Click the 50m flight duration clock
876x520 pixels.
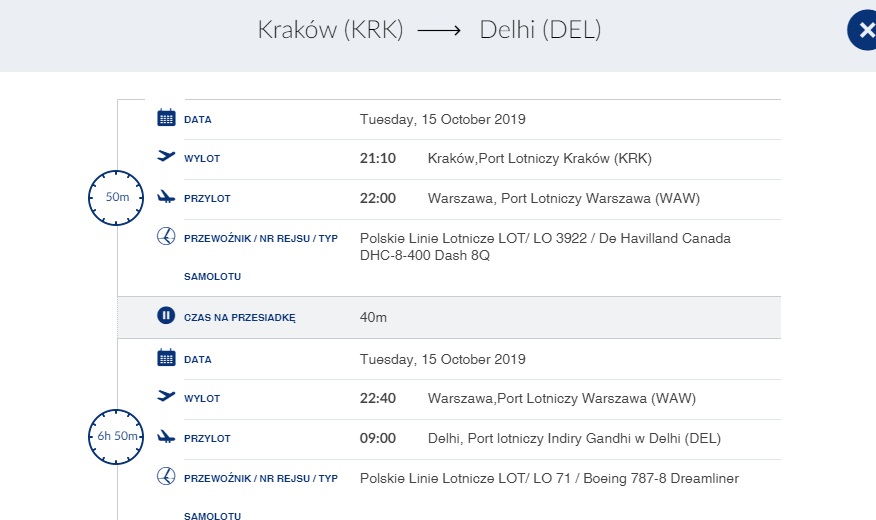coord(116,198)
